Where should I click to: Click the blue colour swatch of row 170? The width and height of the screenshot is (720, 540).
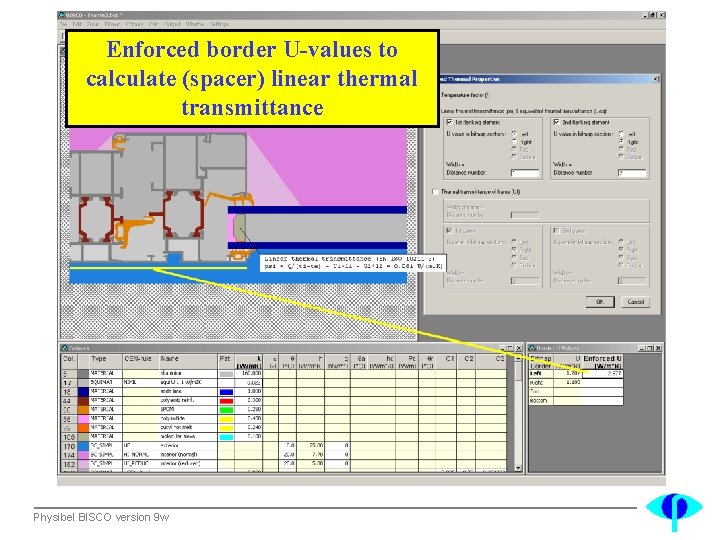coord(83,446)
